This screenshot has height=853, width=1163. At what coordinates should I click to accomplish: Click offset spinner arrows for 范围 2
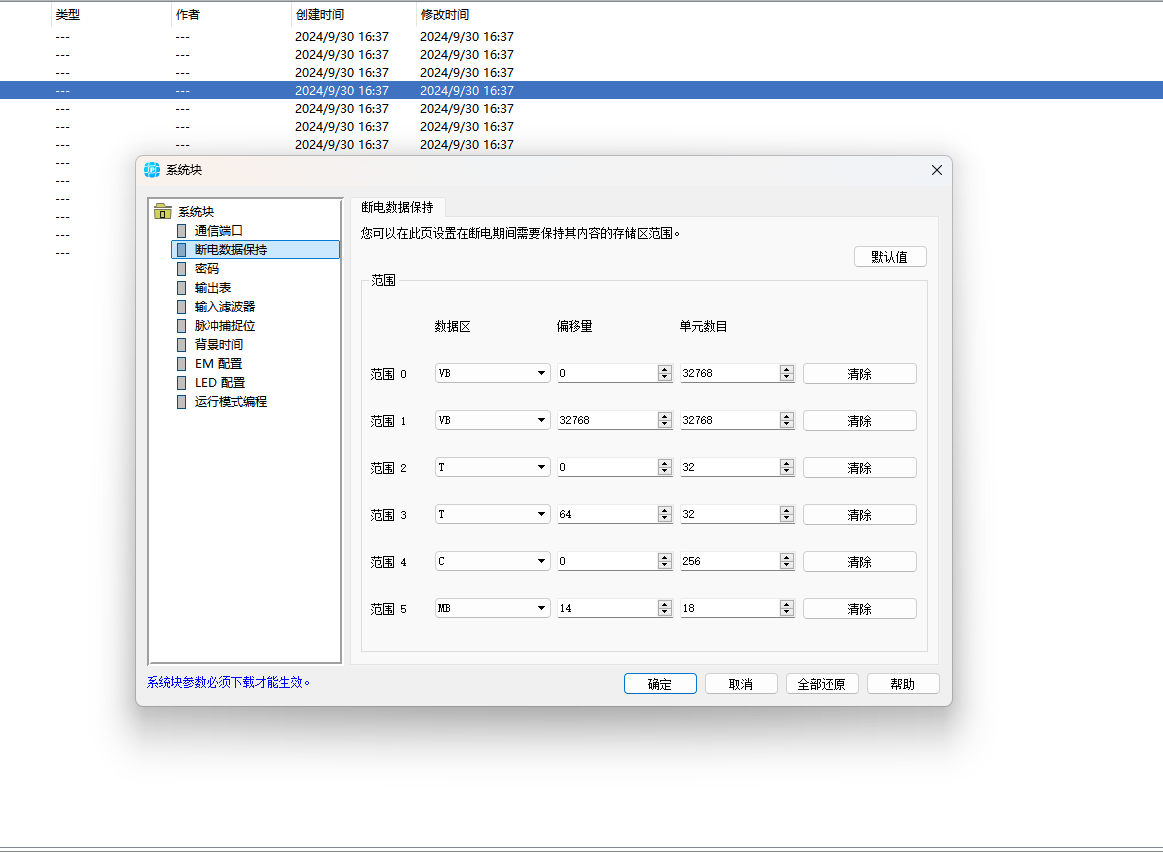(x=665, y=467)
